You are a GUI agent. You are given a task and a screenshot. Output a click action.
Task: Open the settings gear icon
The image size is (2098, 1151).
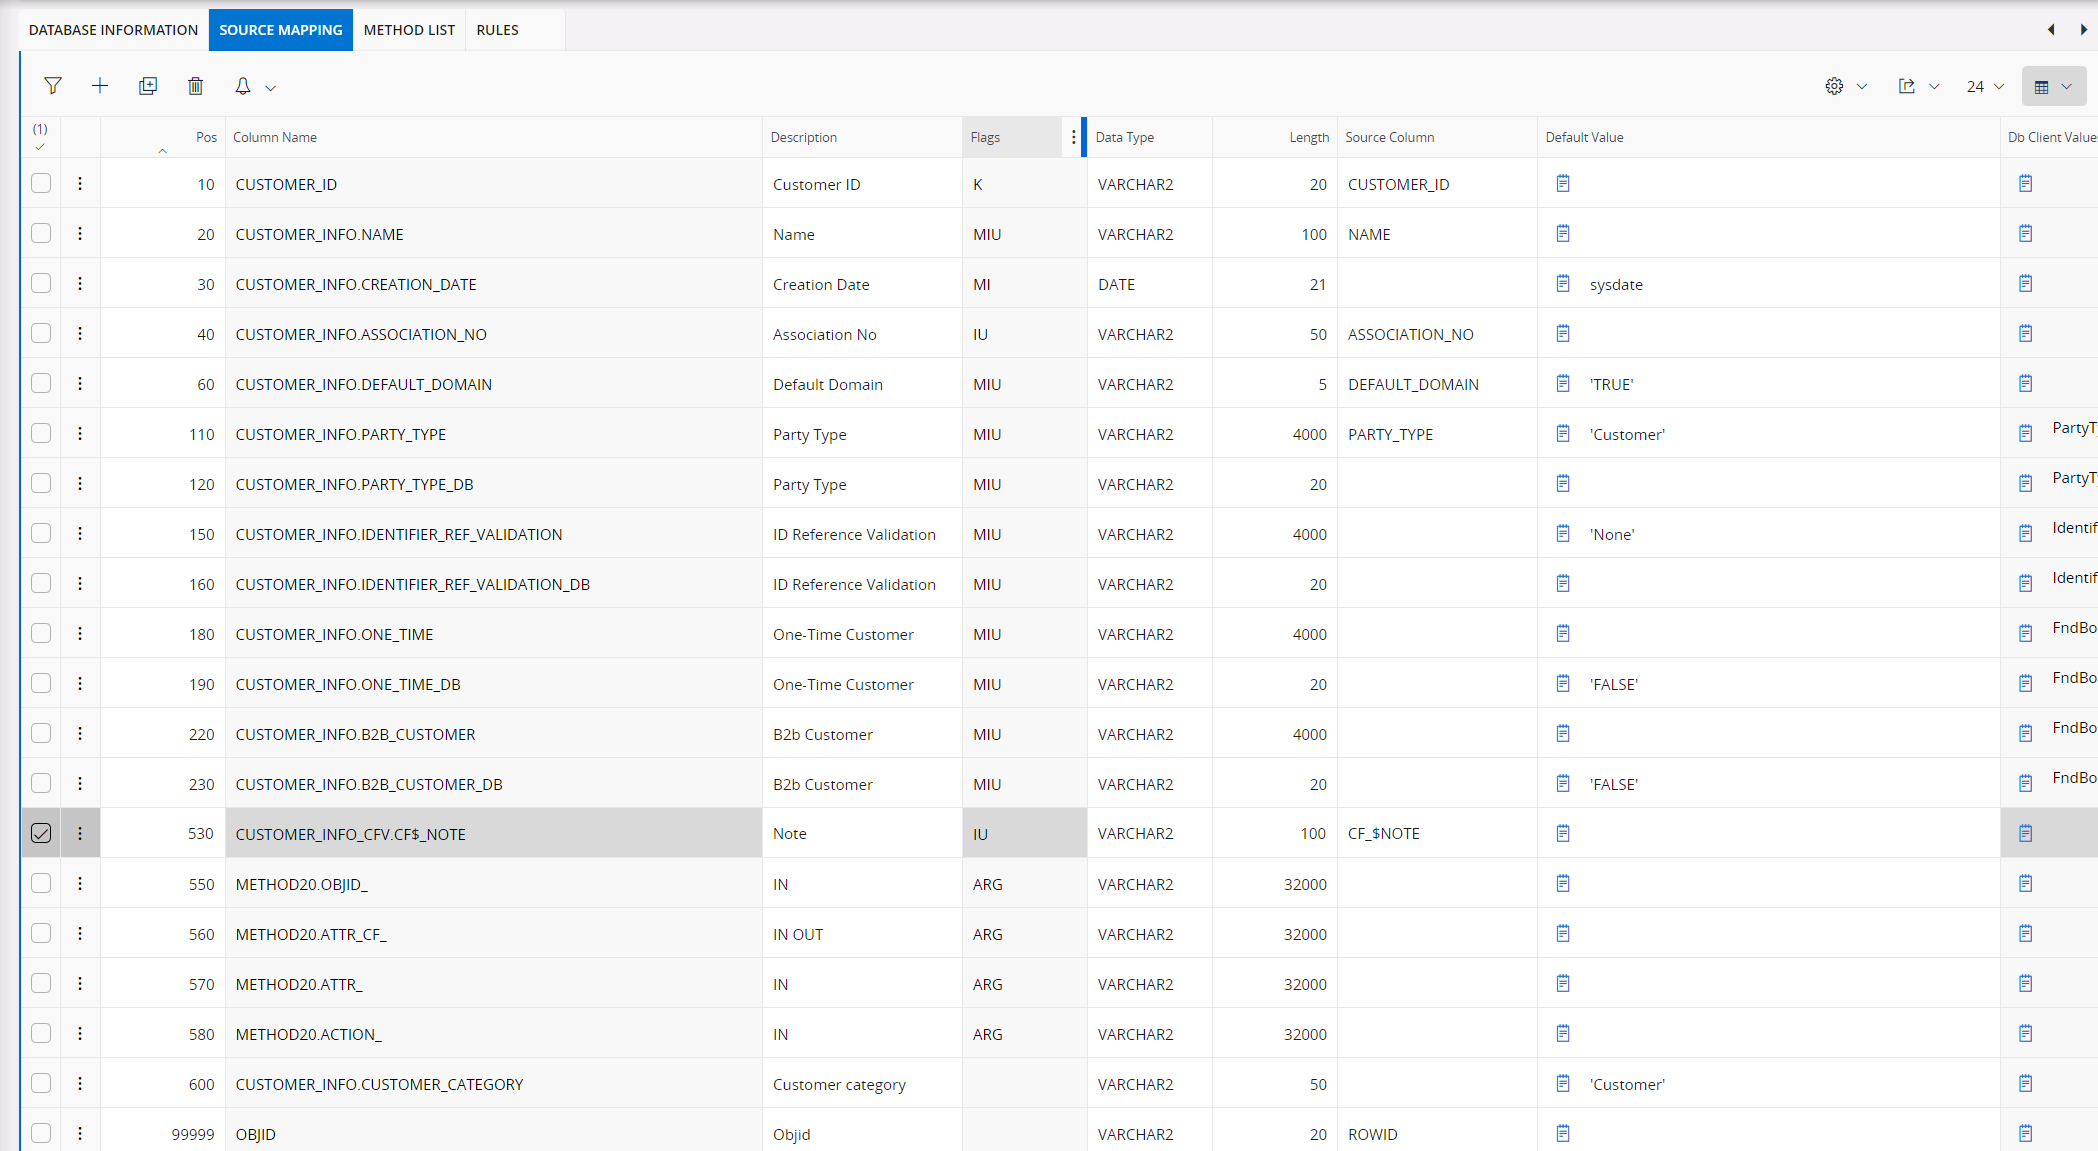[1833, 86]
